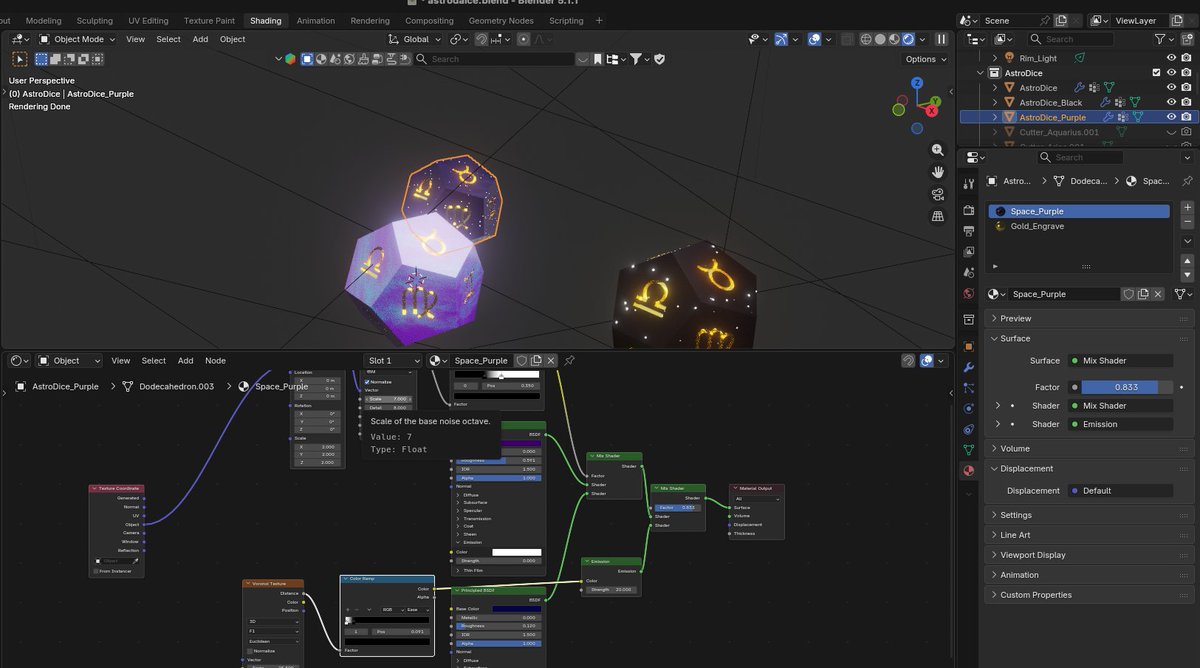Screen dimensions: 1200x668
Task: Toggle Rim_Light visibility eye icon
Action: pyautogui.click(x=1171, y=58)
